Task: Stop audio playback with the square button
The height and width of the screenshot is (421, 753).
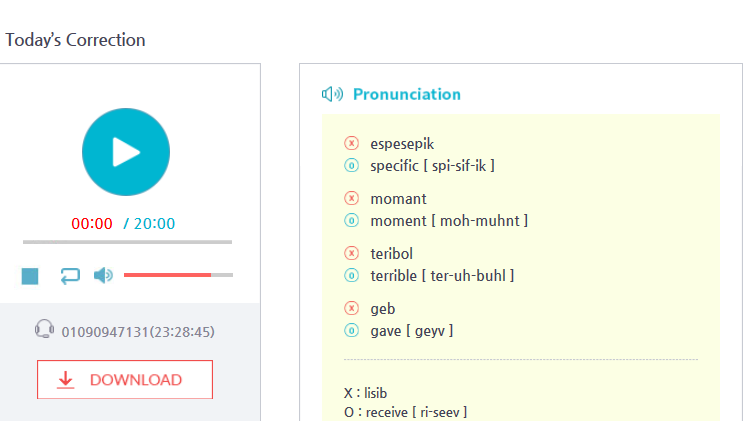Action: pos(30,276)
